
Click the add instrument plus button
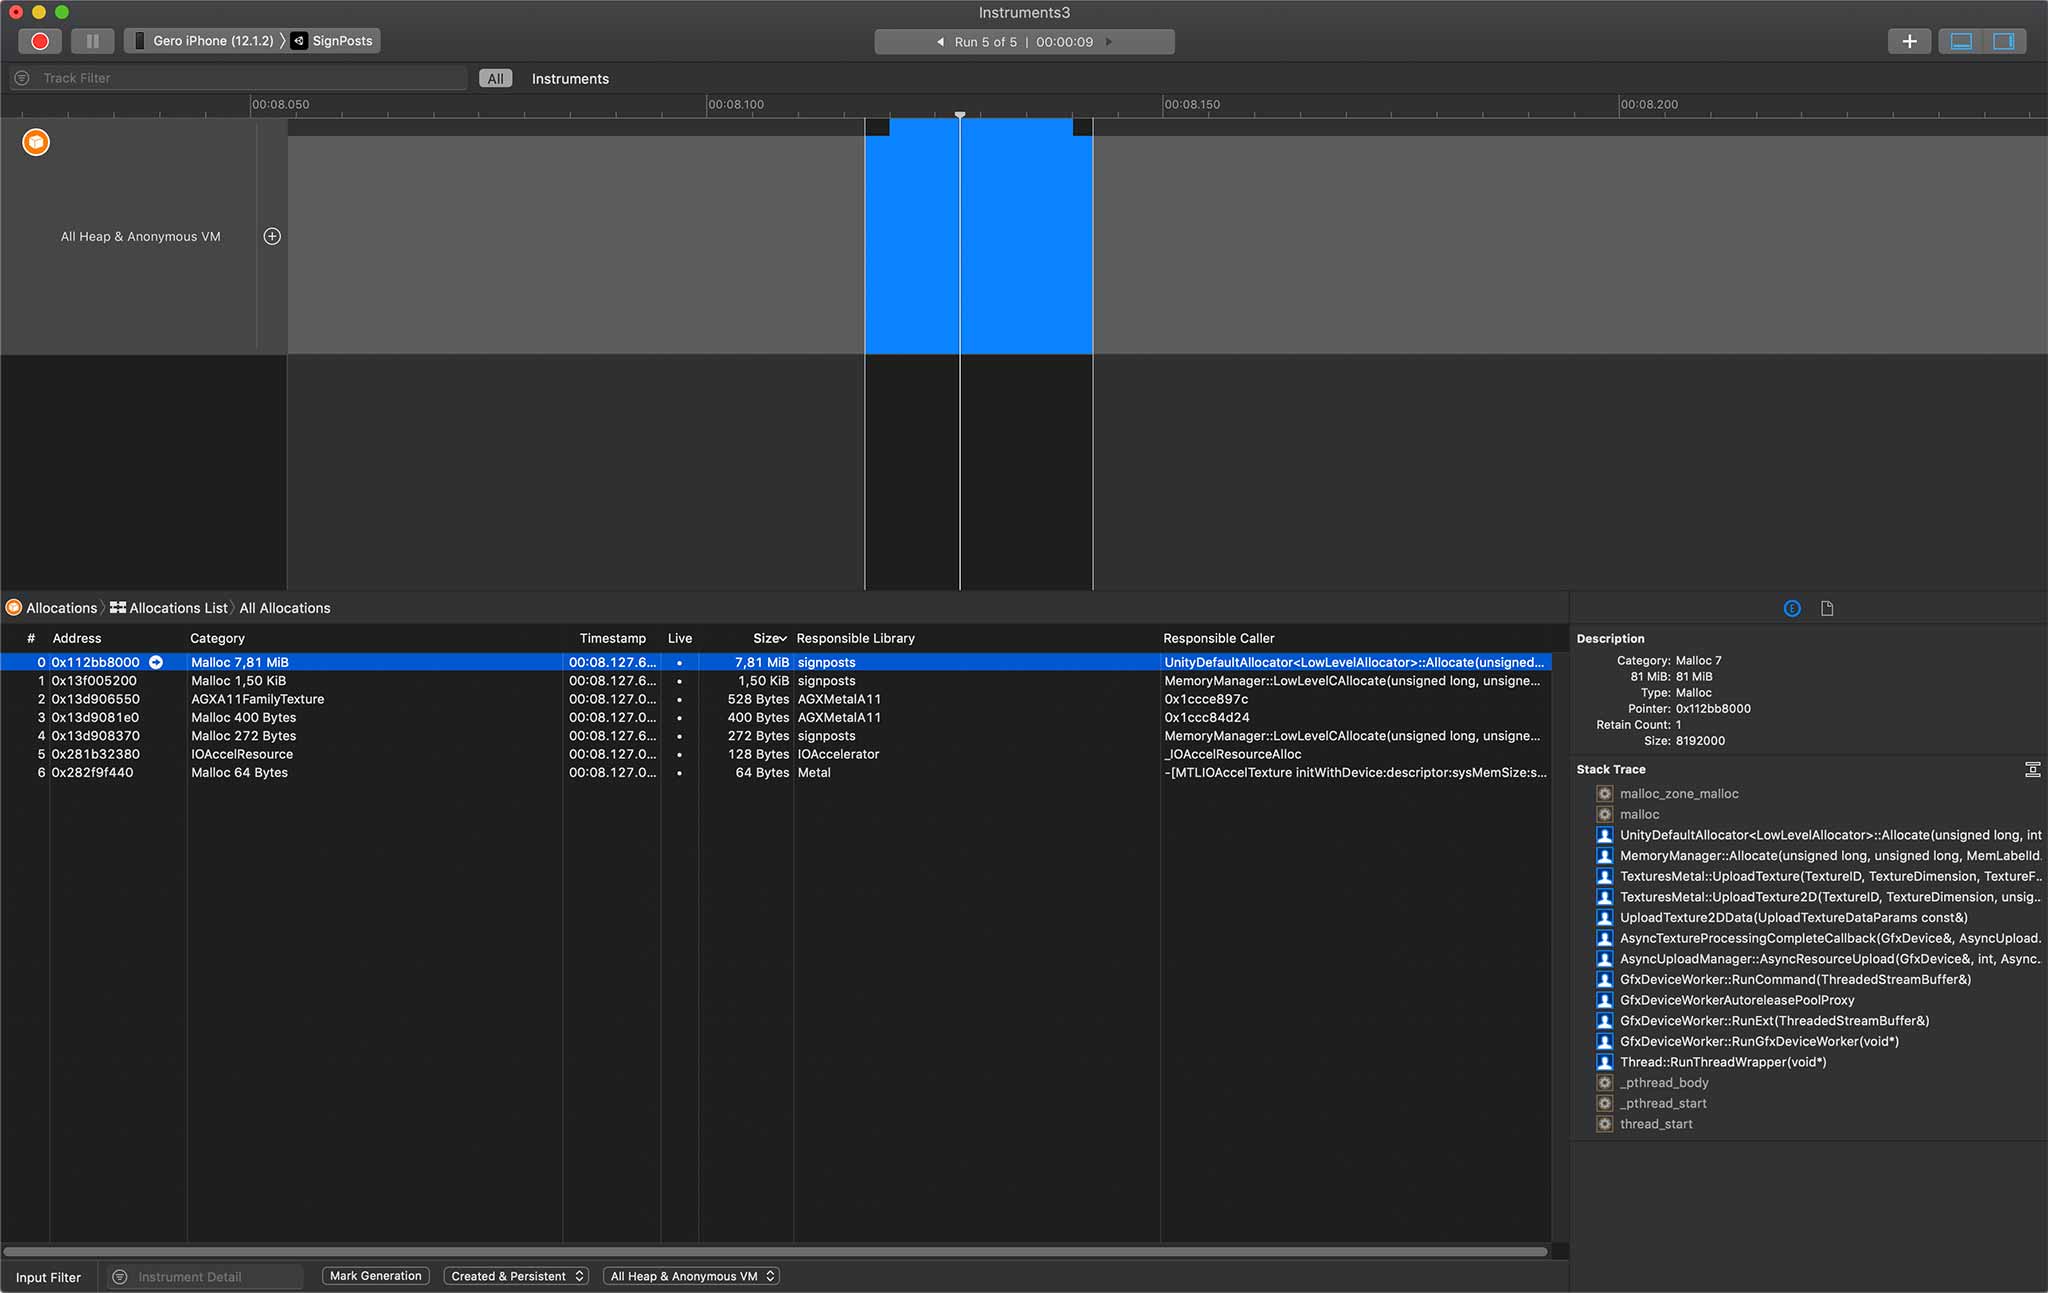tap(1909, 41)
